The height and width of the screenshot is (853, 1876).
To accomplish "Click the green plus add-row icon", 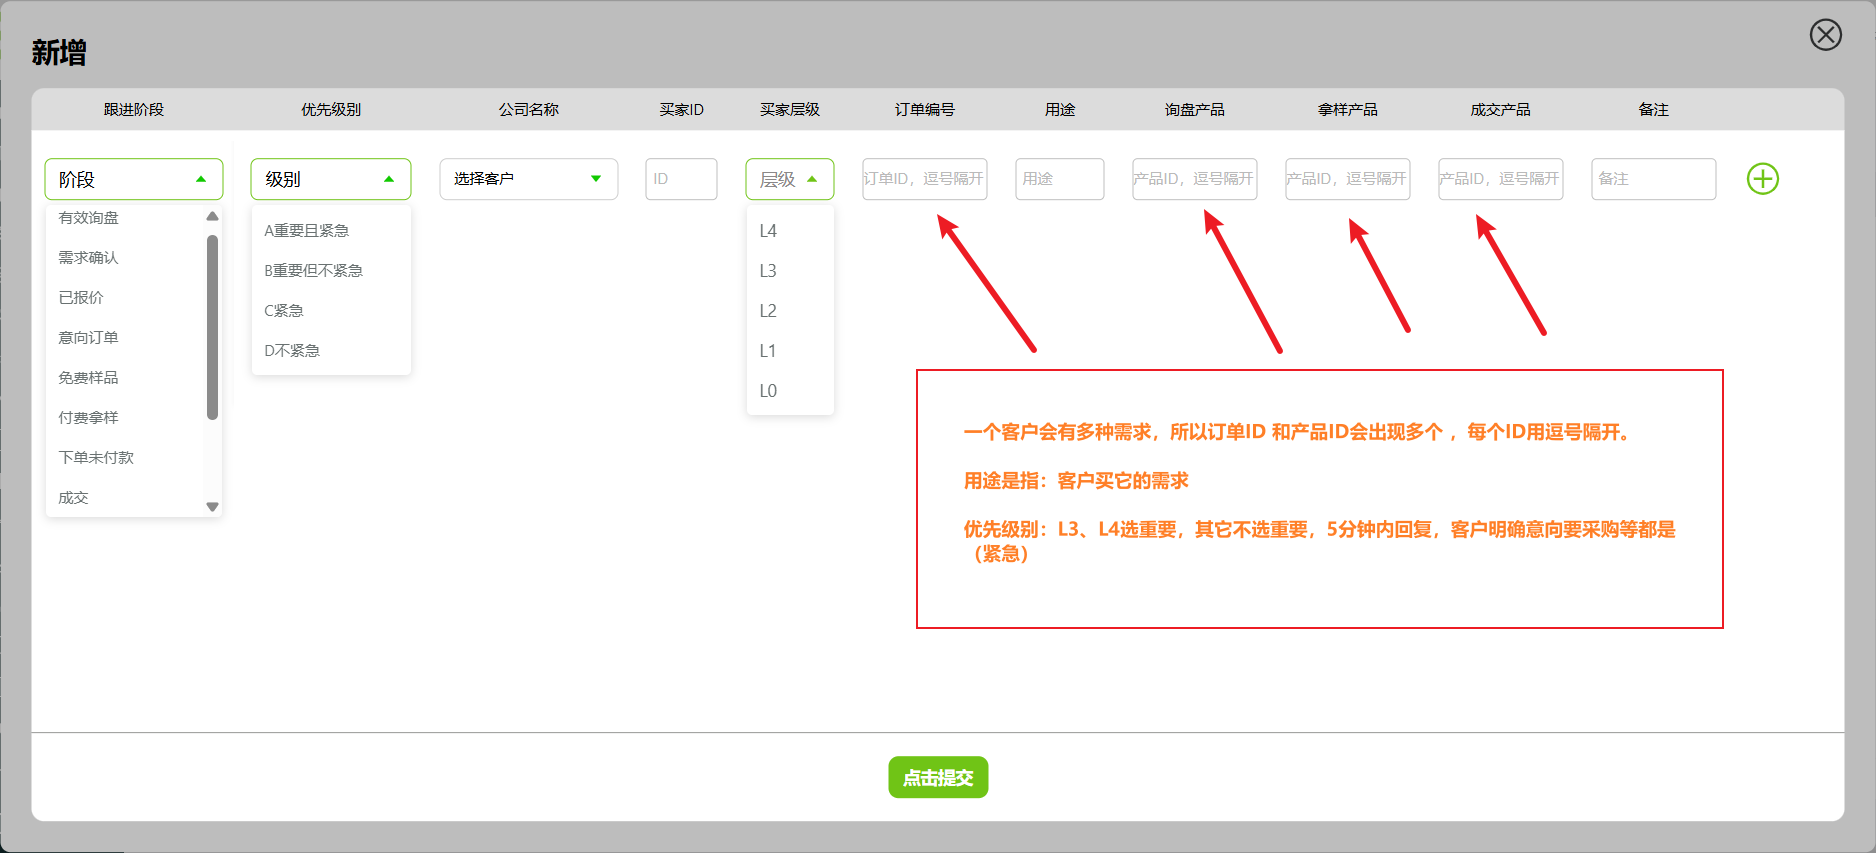I will coord(1762,179).
